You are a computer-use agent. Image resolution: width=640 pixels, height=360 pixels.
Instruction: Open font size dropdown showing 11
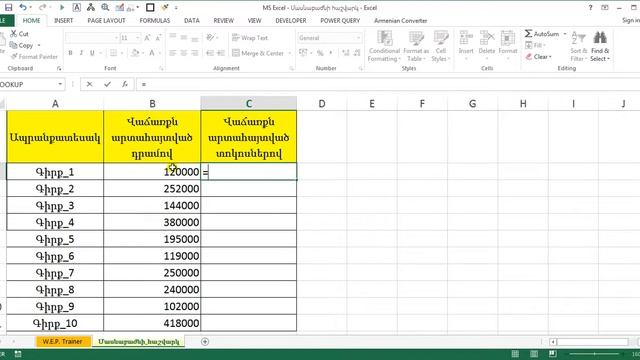(138, 38)
